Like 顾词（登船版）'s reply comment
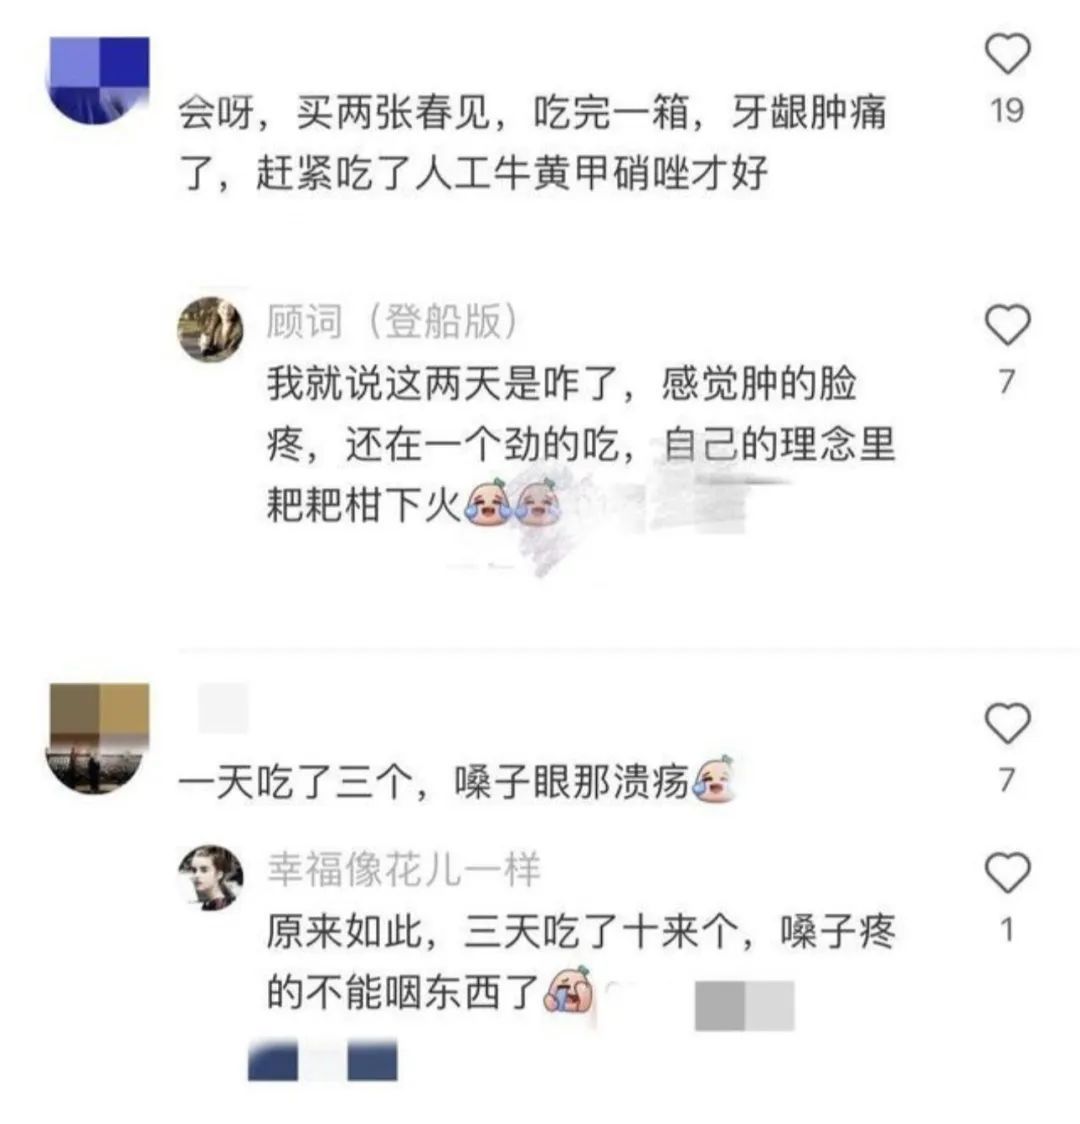 point(1008,324)
